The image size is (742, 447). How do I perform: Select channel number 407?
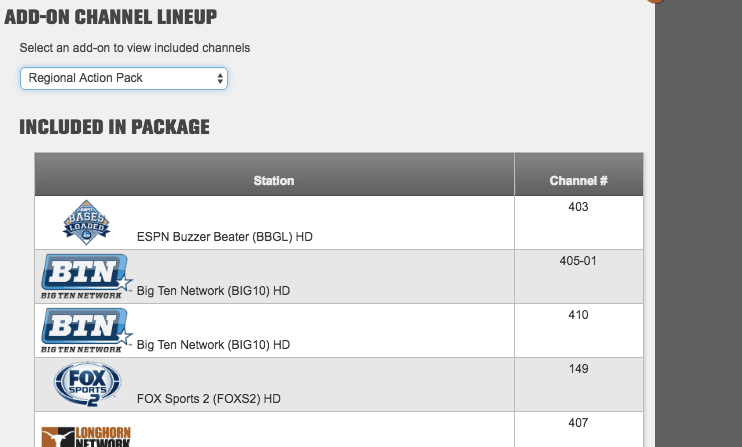pyautogui.click(x=578, y=422)
